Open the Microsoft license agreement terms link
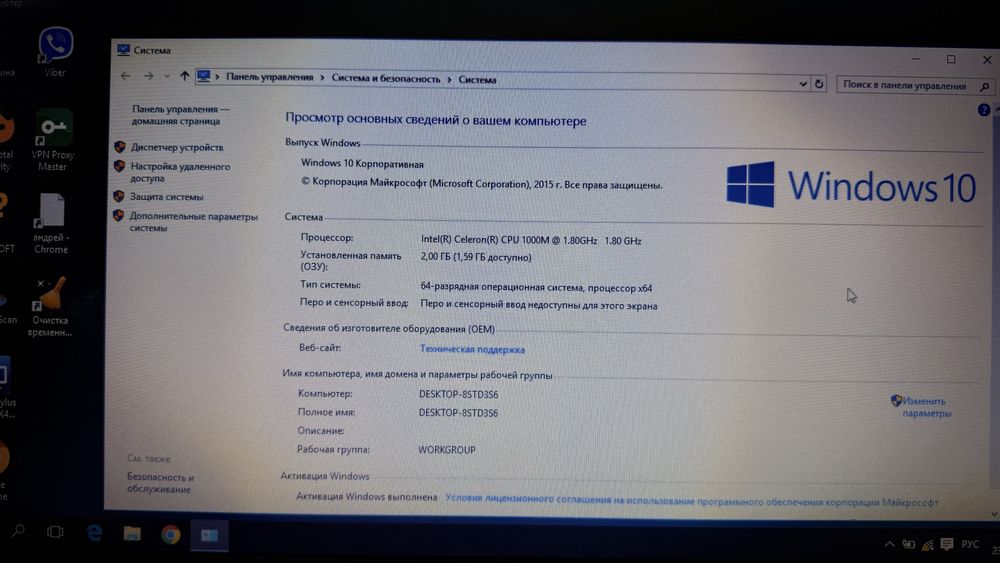 (691, 501)
